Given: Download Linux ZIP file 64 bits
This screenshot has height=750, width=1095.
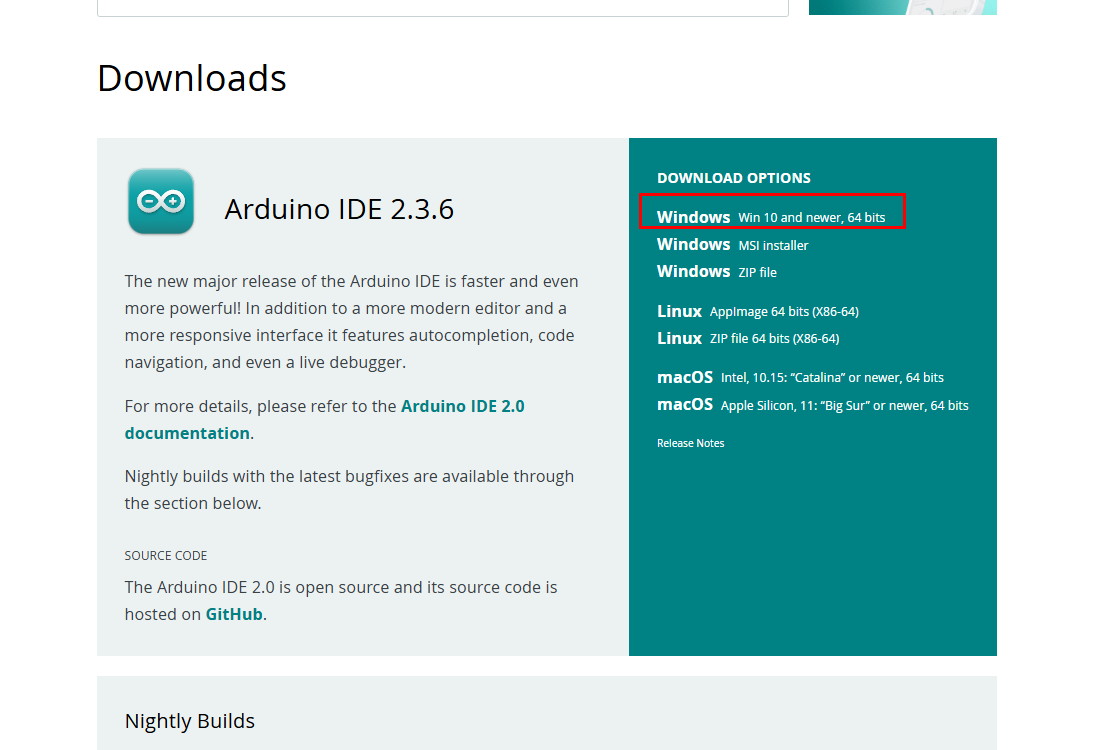Looking at the screenshot, I should click(748, 339).
